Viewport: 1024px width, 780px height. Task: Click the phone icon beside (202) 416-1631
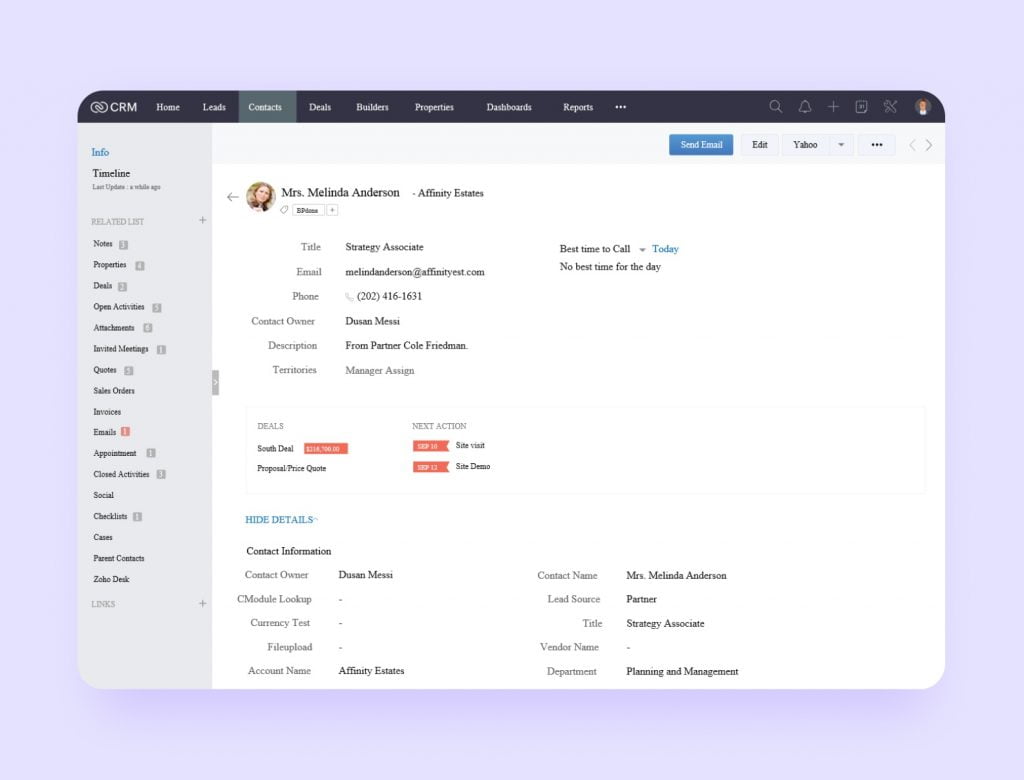347,296
